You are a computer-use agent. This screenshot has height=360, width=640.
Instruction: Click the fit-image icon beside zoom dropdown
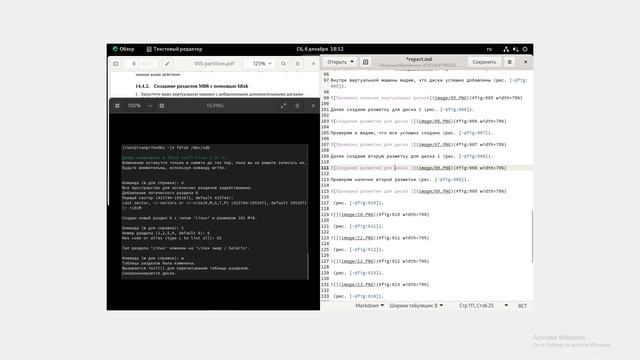coord(162,106)
